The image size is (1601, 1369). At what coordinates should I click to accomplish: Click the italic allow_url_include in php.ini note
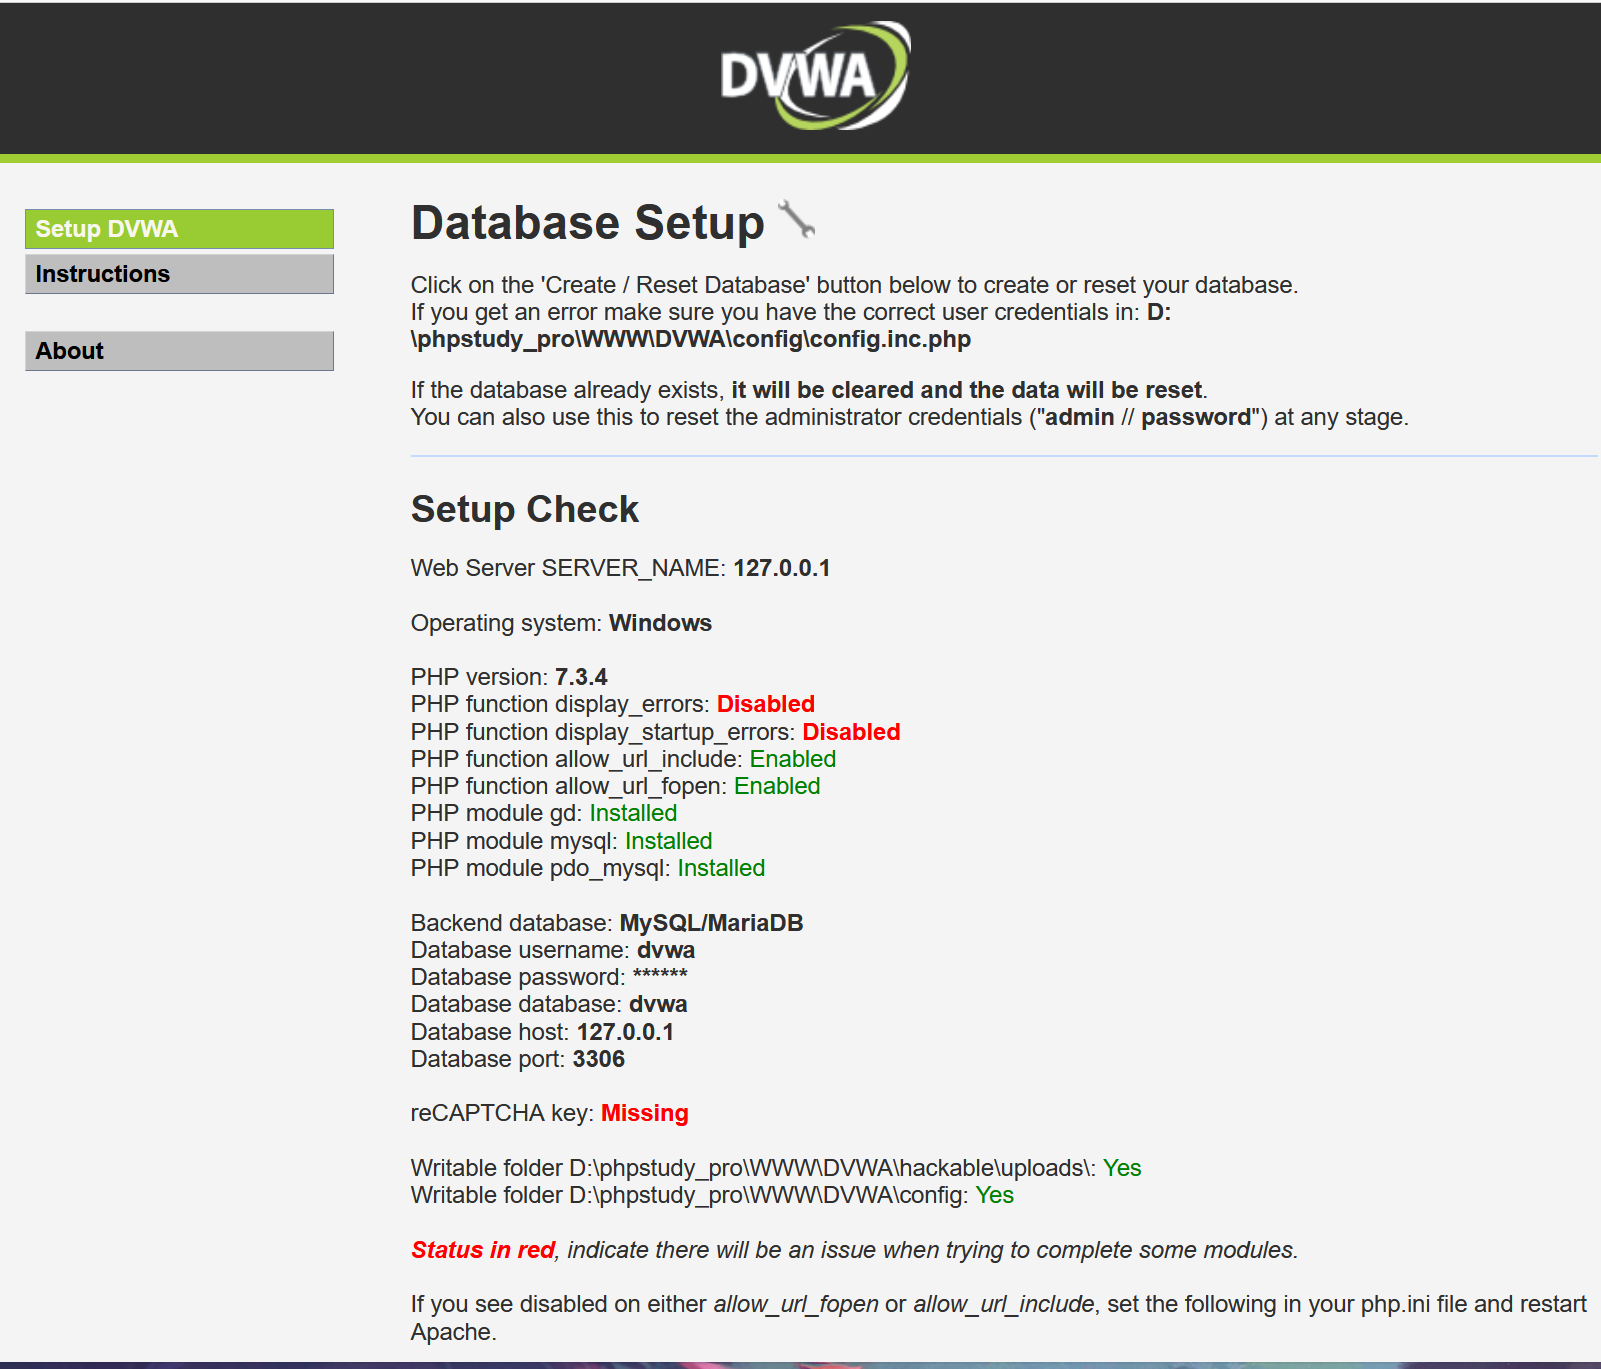point(1004,1304)
